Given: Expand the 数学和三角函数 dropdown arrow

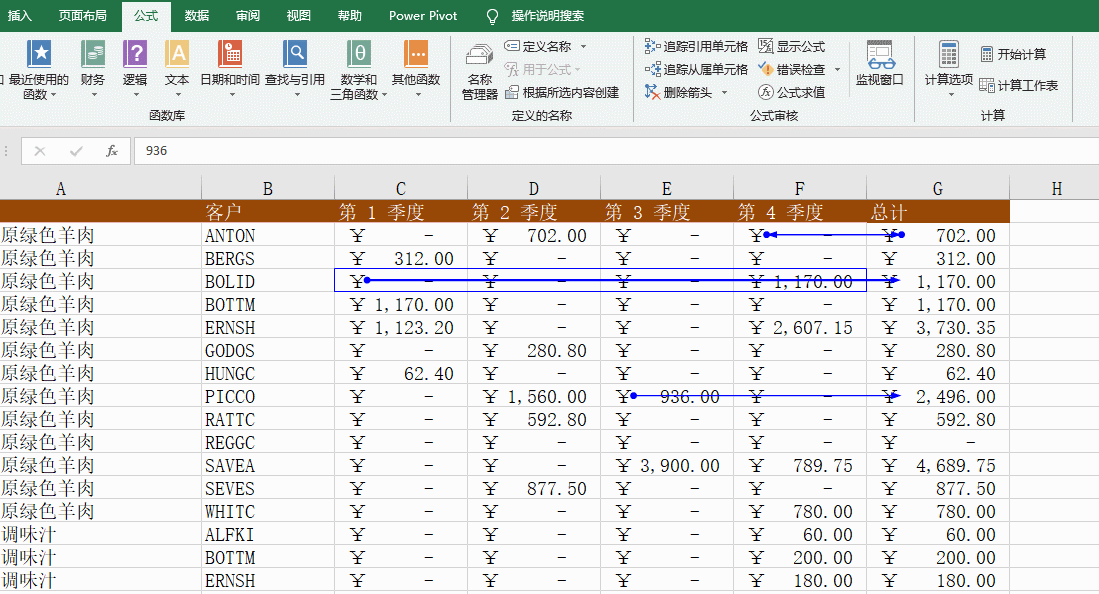Looking at the screenshot, I should point(384,95).
